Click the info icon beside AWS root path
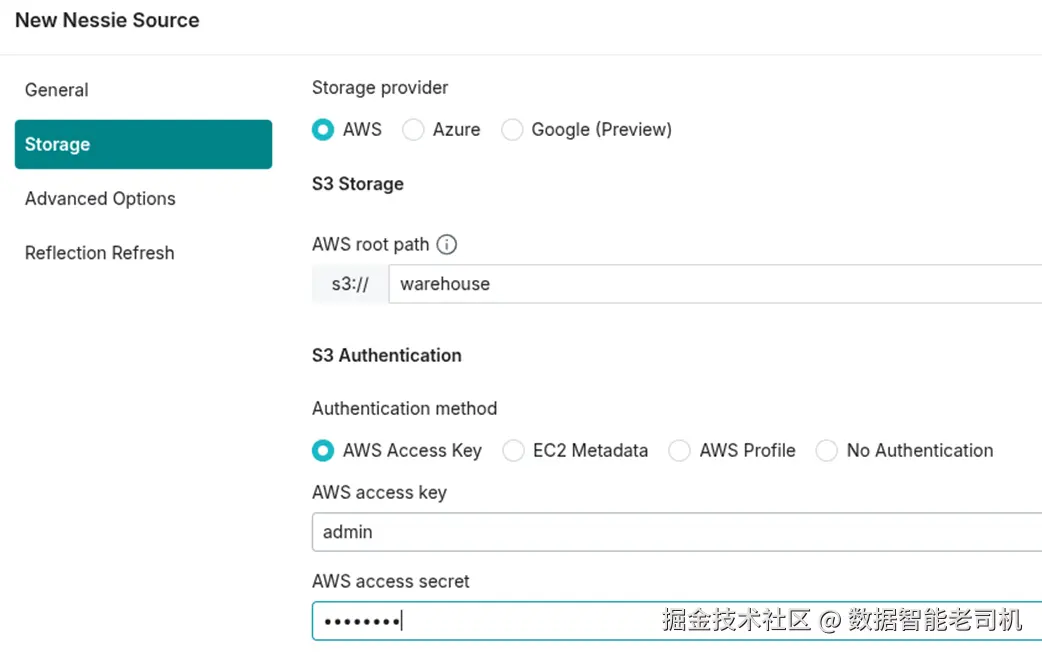 coord(447,244)
